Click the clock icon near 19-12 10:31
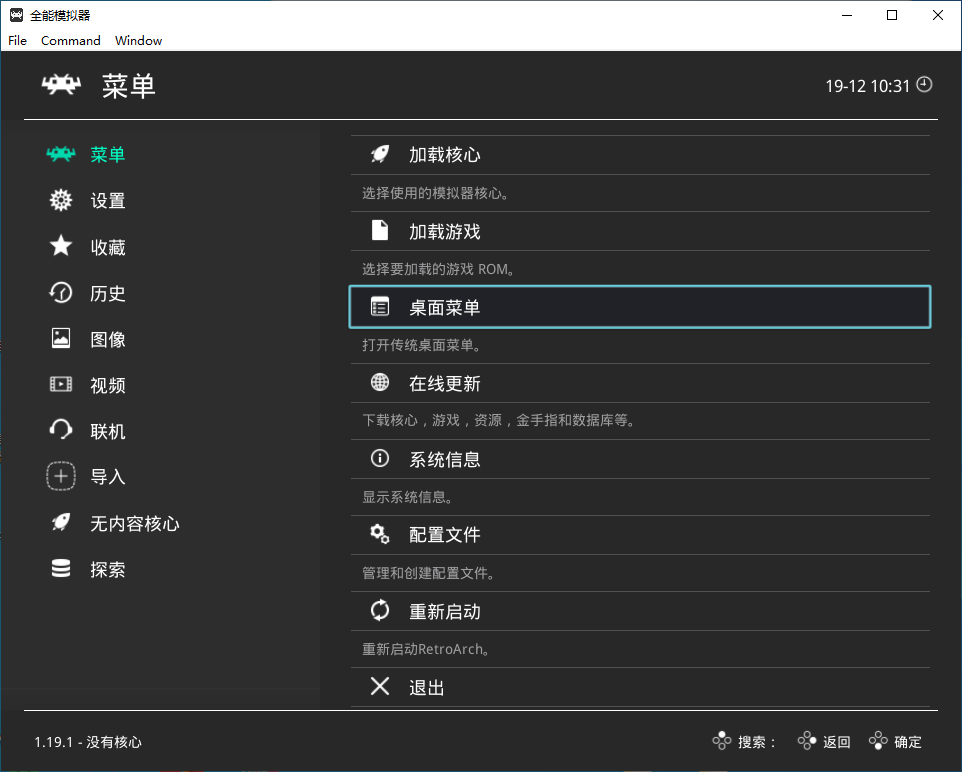The image size is (962, 772). (x=922, y=85)
